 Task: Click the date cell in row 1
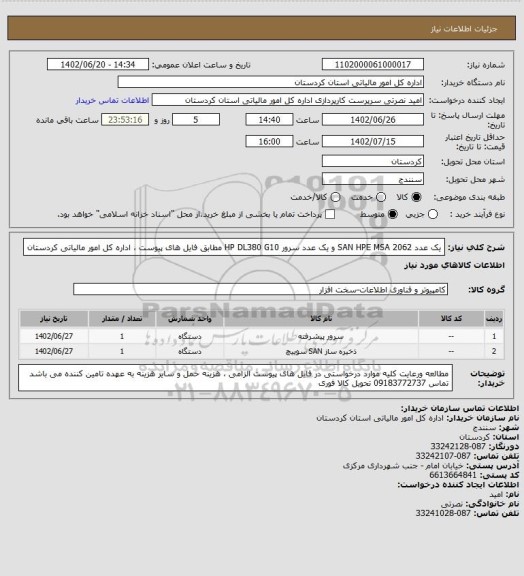tap(54, 336)
